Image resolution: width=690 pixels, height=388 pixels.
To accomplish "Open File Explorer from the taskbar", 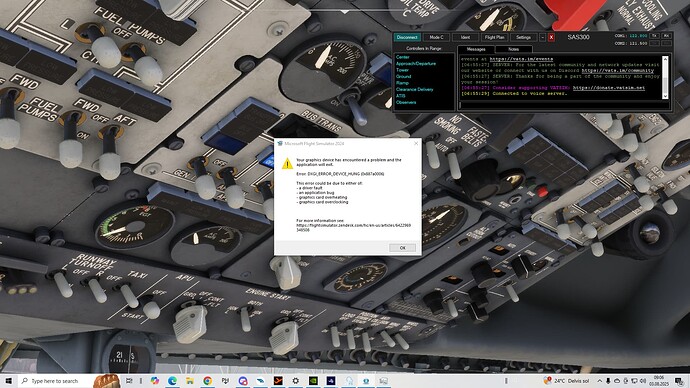I will pyautogui.click(x=190, y=381).
